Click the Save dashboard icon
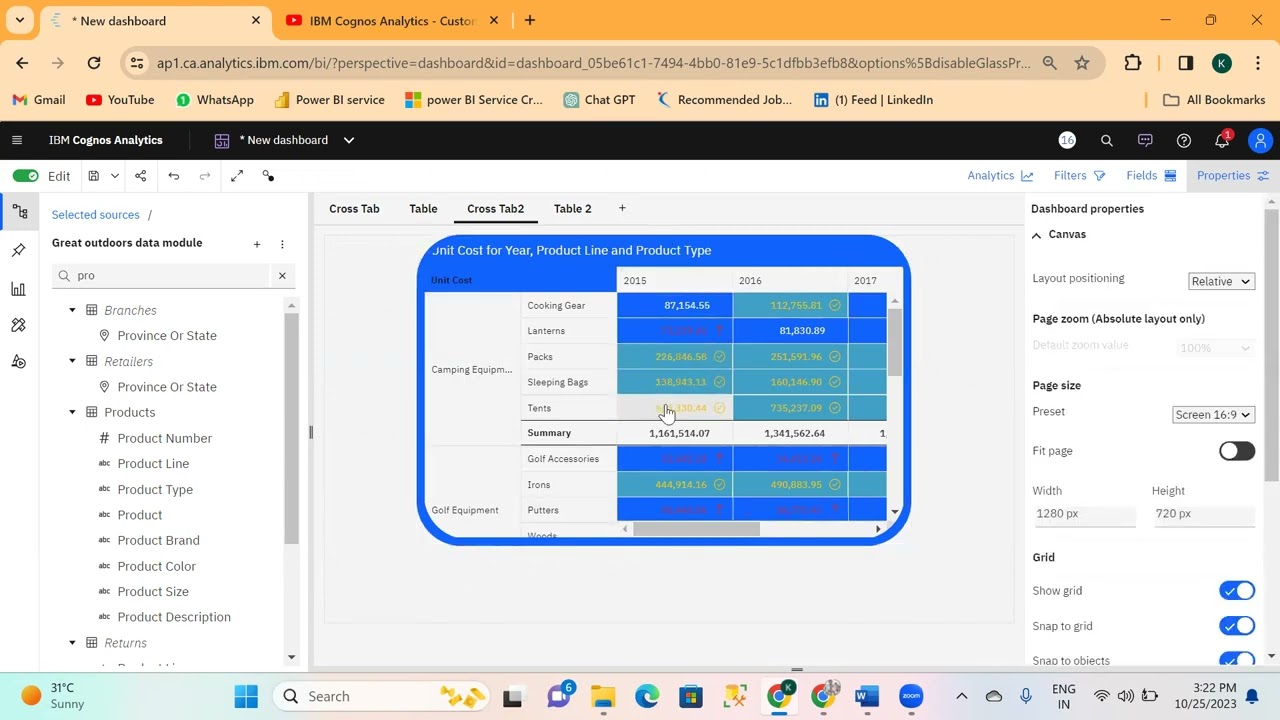The height and width of the screenshot is (720, 1280). (93, 176)
